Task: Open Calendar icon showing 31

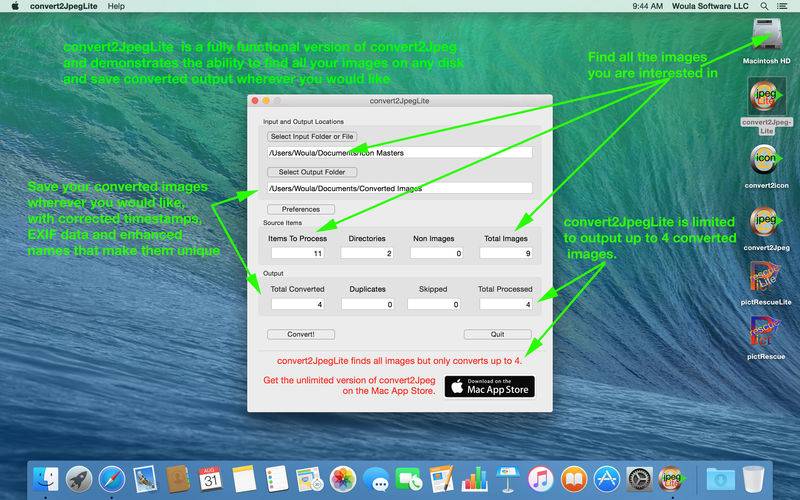Action: point(210,479)
